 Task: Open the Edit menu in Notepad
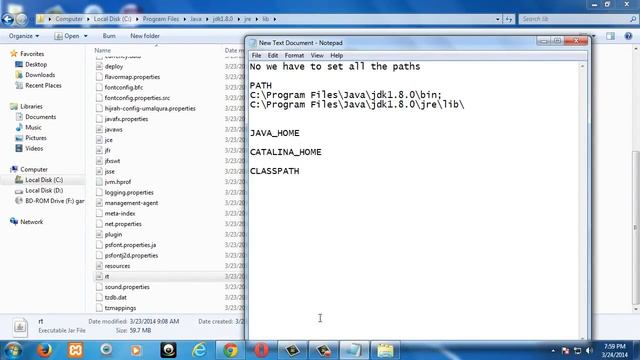point(273,56)
